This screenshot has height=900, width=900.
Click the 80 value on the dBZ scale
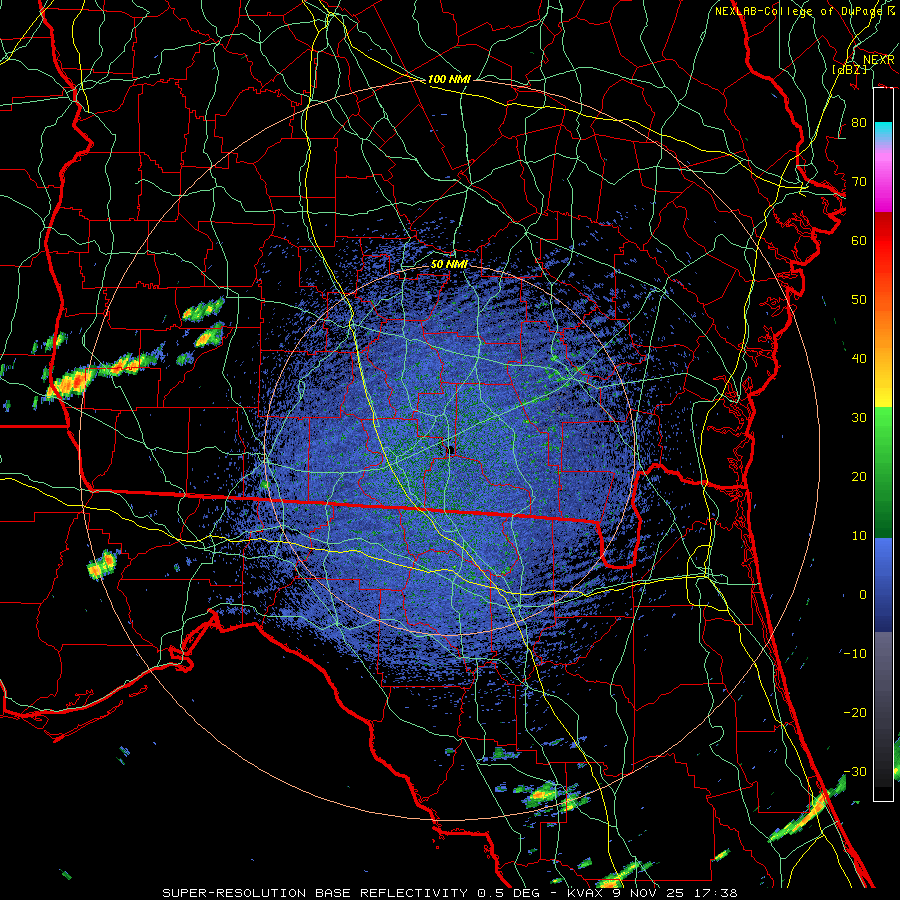[x=859, y=123]
